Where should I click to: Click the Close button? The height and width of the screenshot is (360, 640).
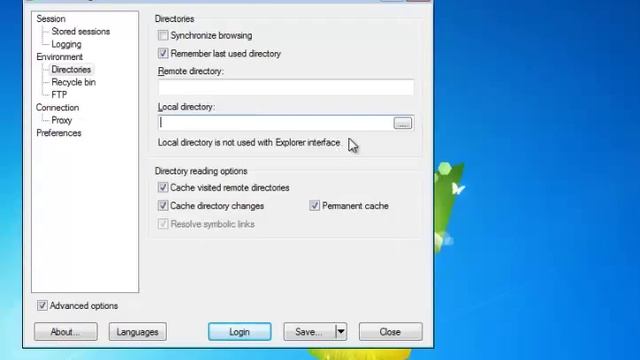click(391, 332)
